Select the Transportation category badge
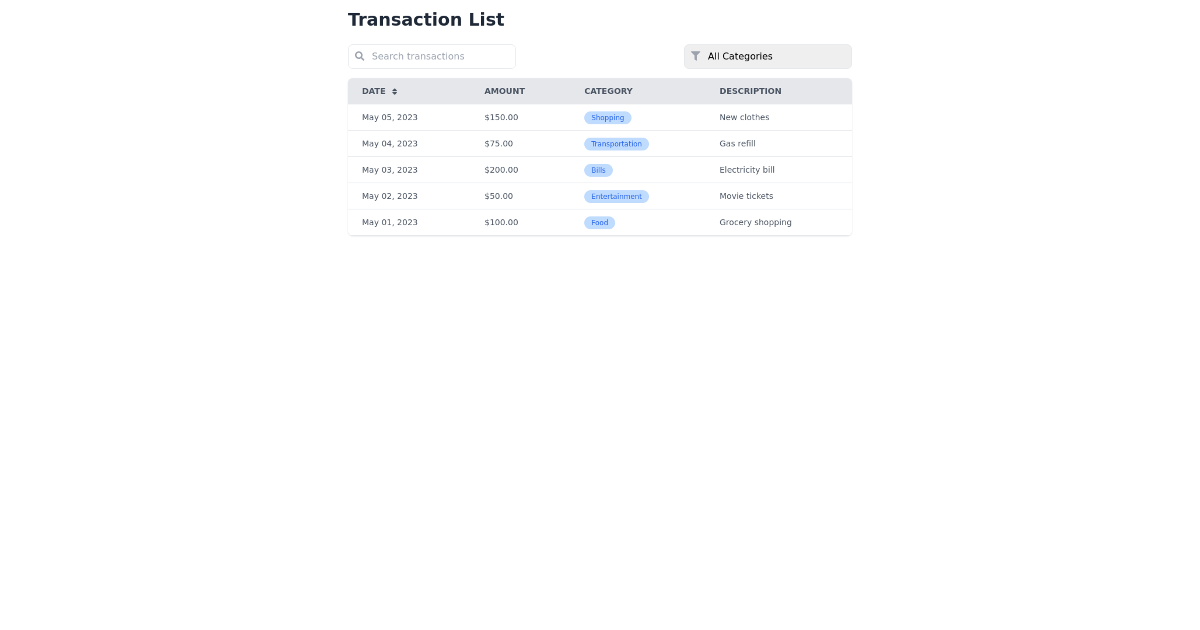This screenshot has height=630, width=1200. [616, 143]
